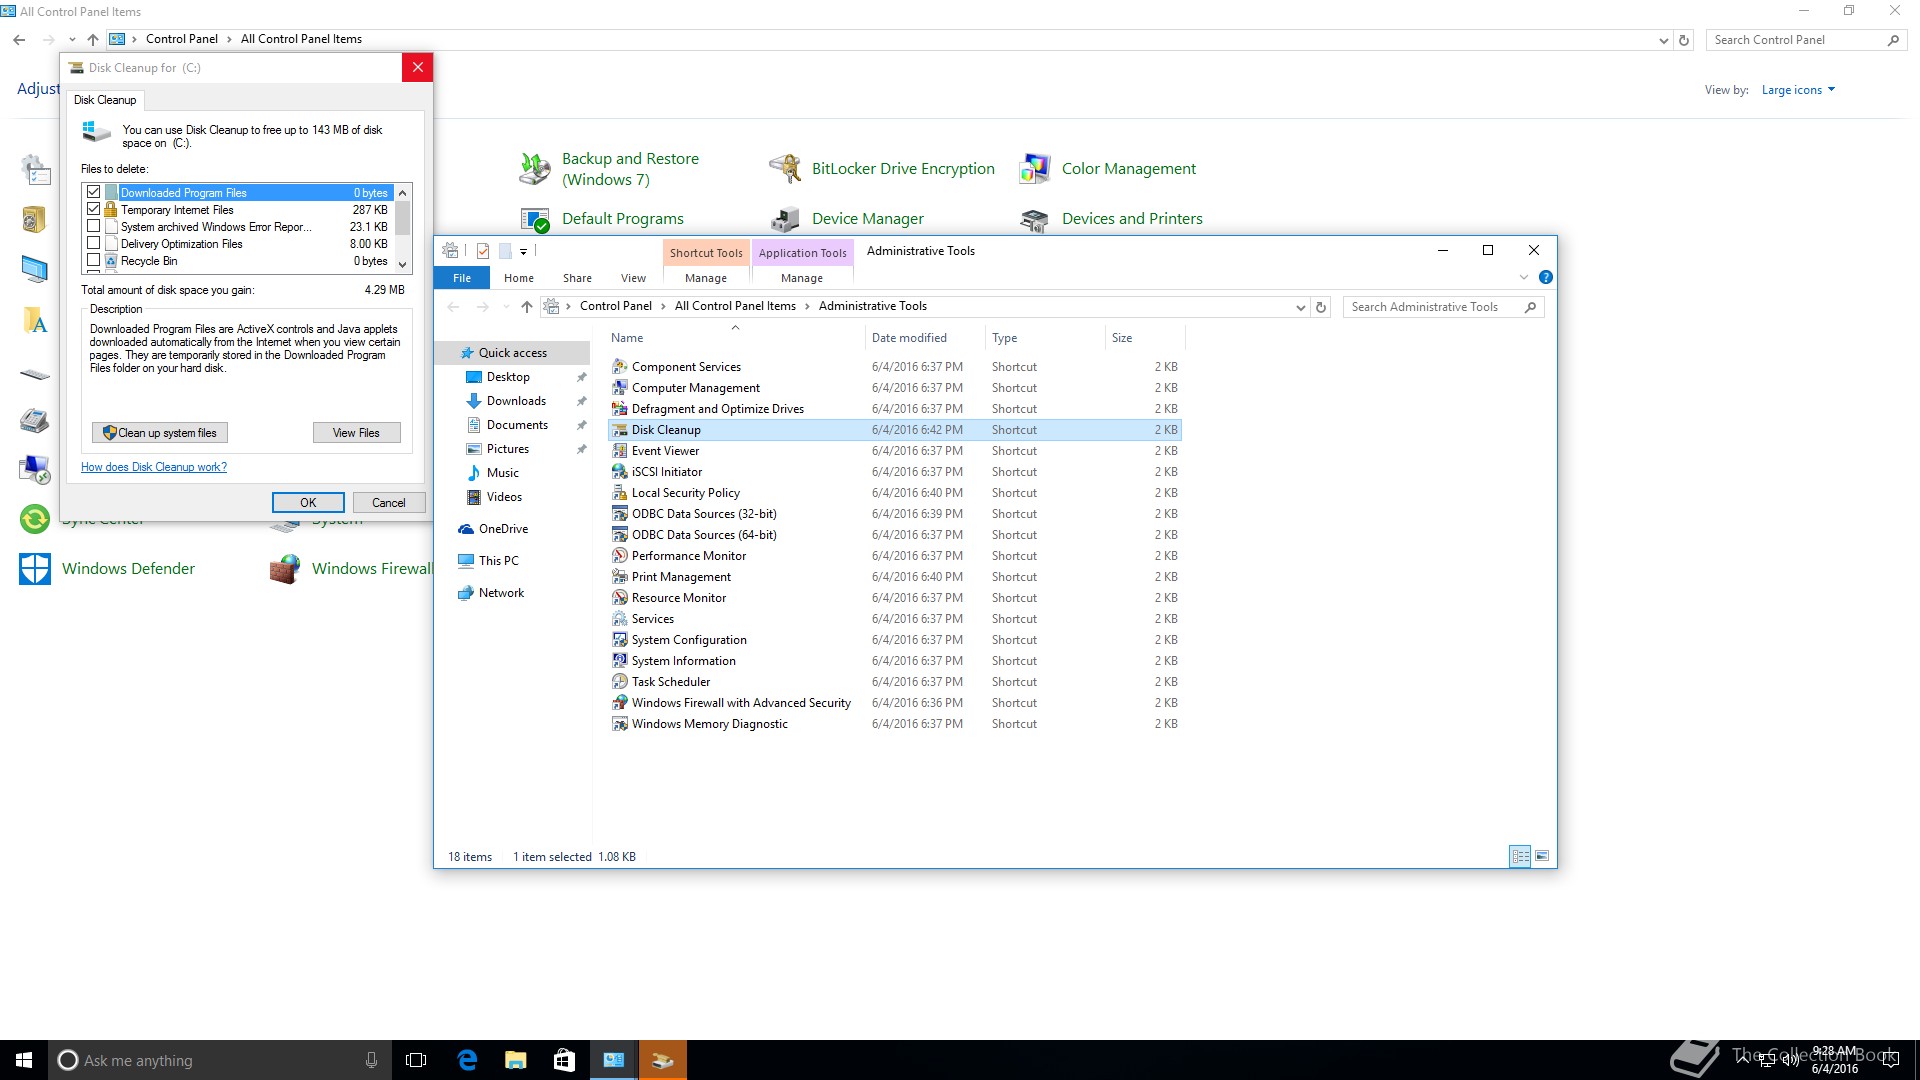Select the Disk Cleanup dialog tab
Image resolution: width=1920 pixels, height=1080 pixels.
coord(105,100)
